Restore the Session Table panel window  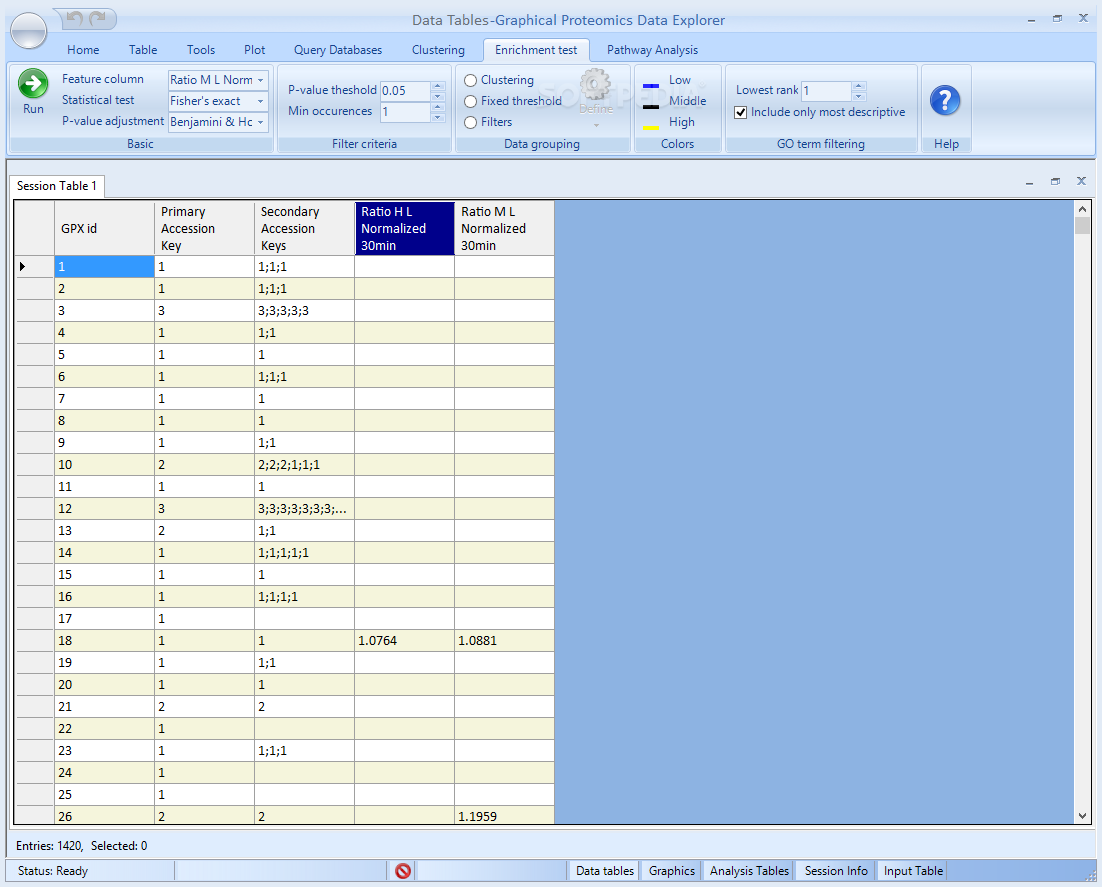[x=1055, y=181]
